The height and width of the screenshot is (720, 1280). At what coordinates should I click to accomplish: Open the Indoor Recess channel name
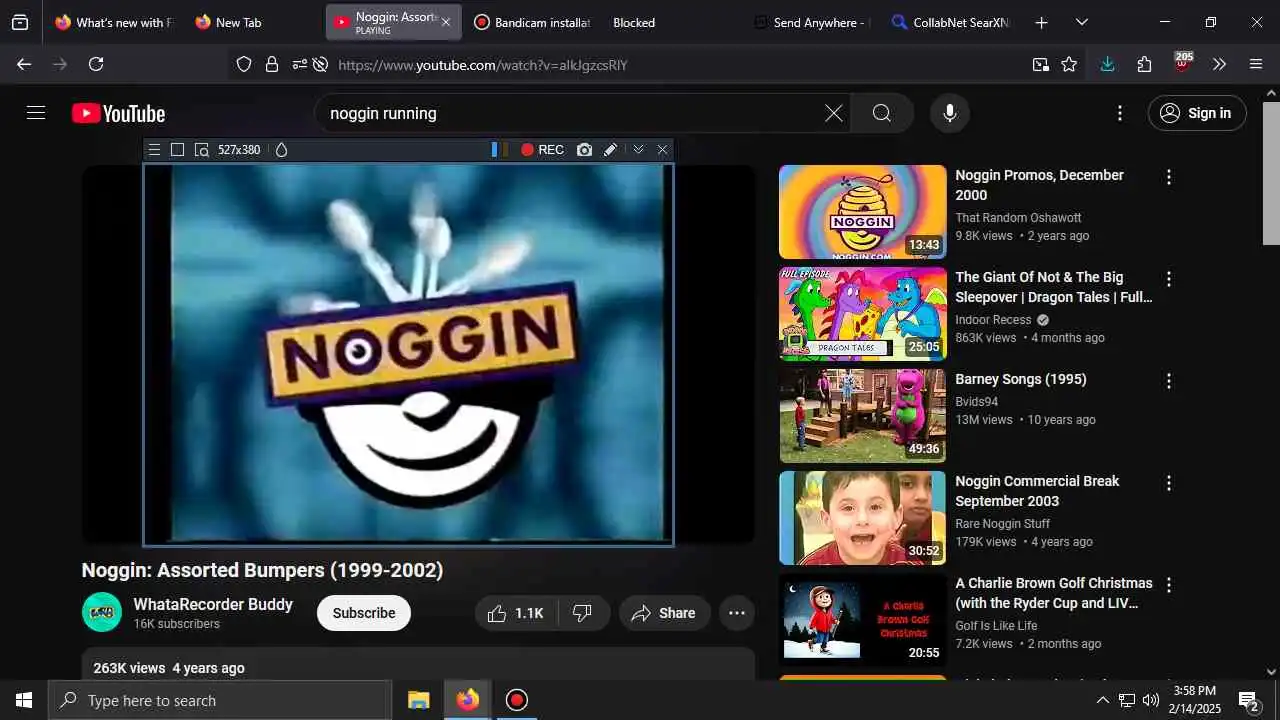click(x=993, y=320)
